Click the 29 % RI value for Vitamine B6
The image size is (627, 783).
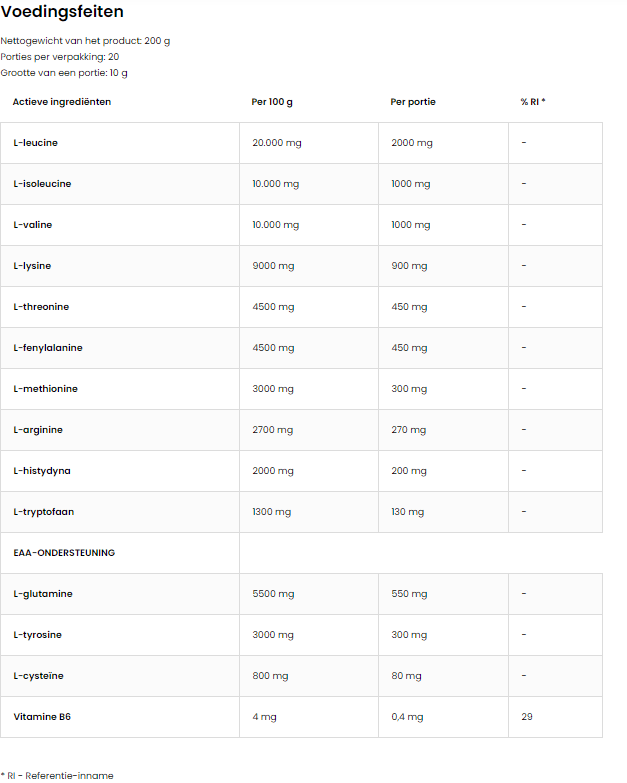click(x=527, y=717)
